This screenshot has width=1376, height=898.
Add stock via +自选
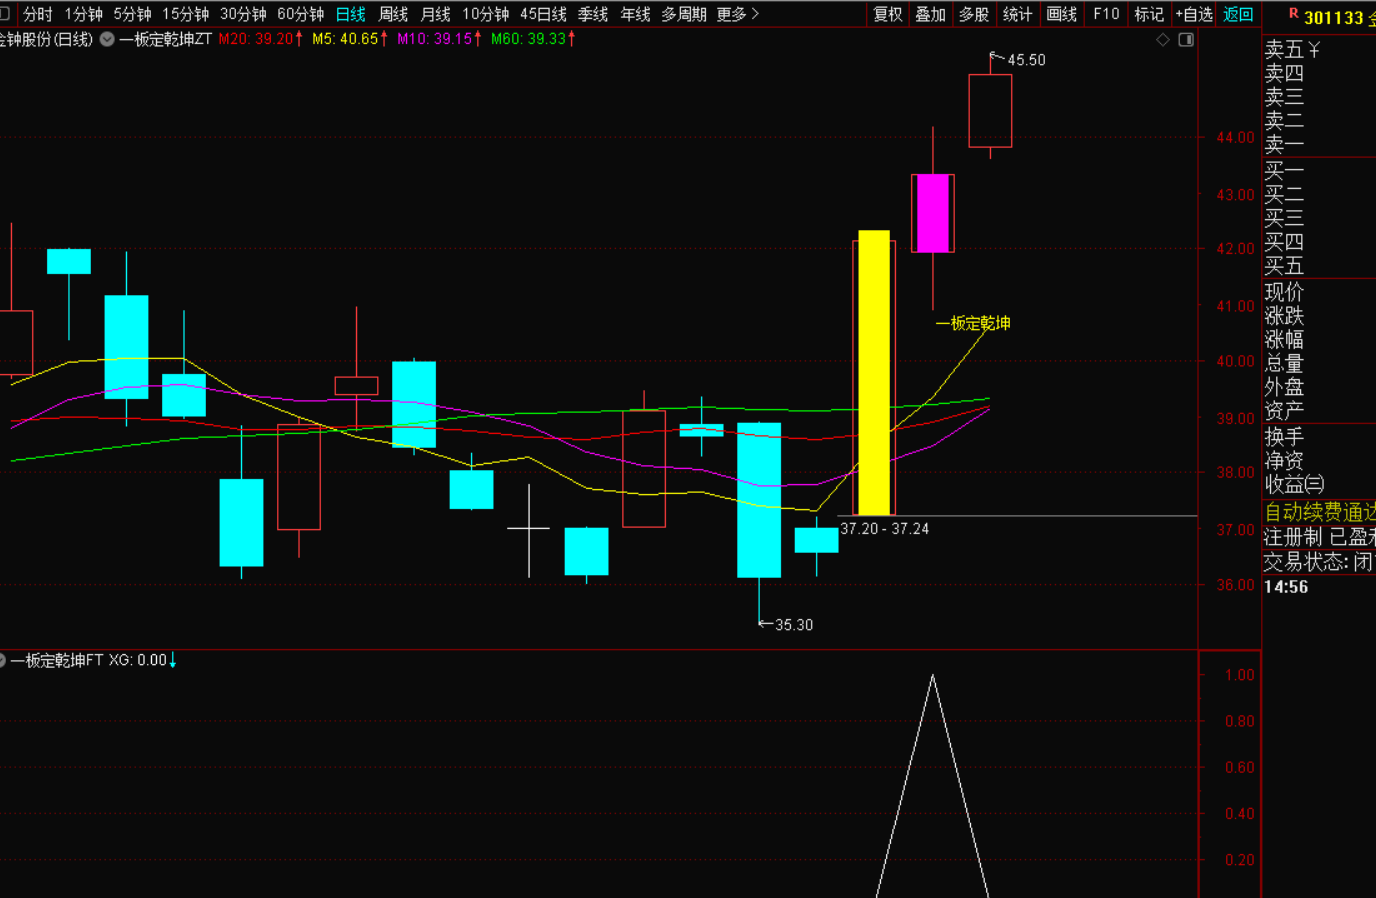tap(1194, 14)
